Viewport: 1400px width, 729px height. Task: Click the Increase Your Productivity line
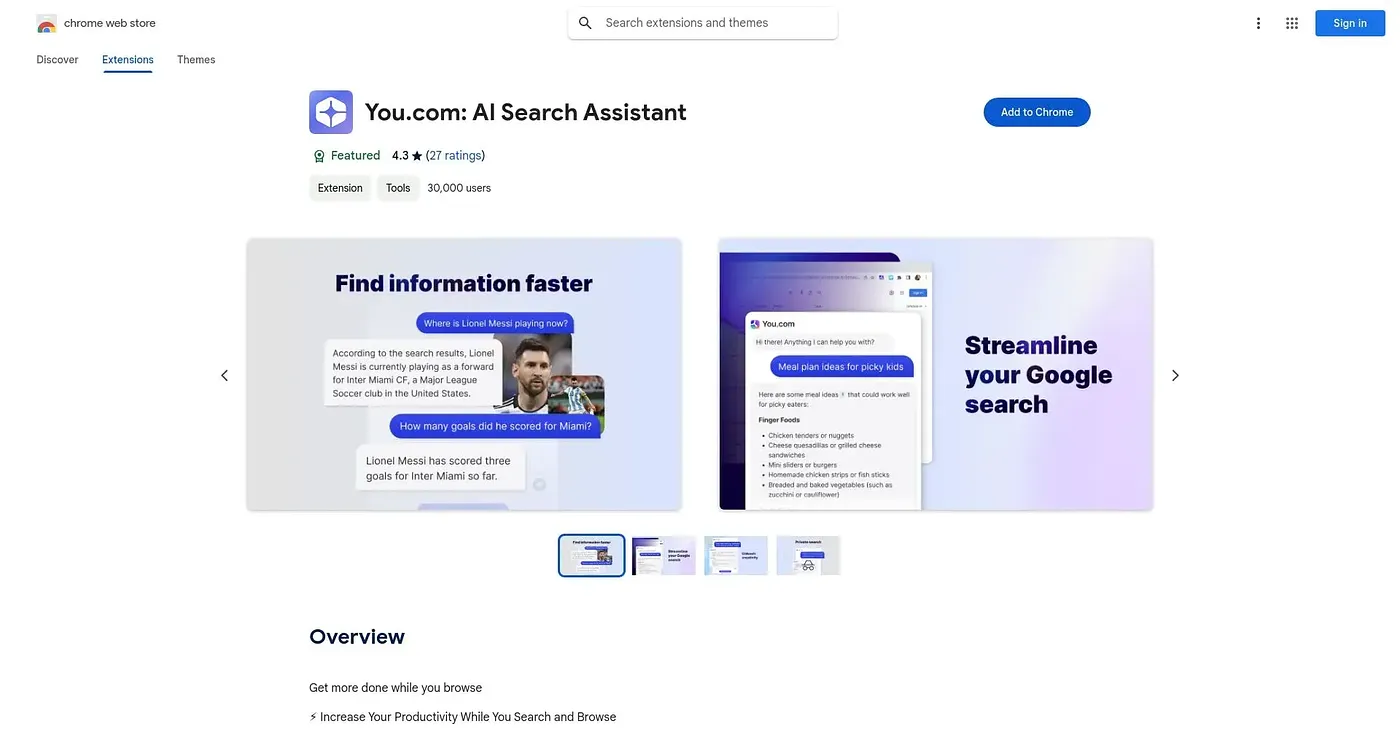pyautogui.click(x=463, y=717)
